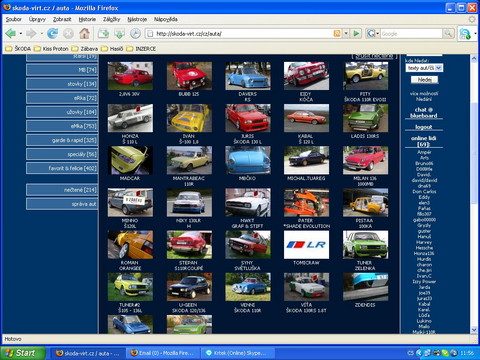Open the Záložky menu

(112, 19)
